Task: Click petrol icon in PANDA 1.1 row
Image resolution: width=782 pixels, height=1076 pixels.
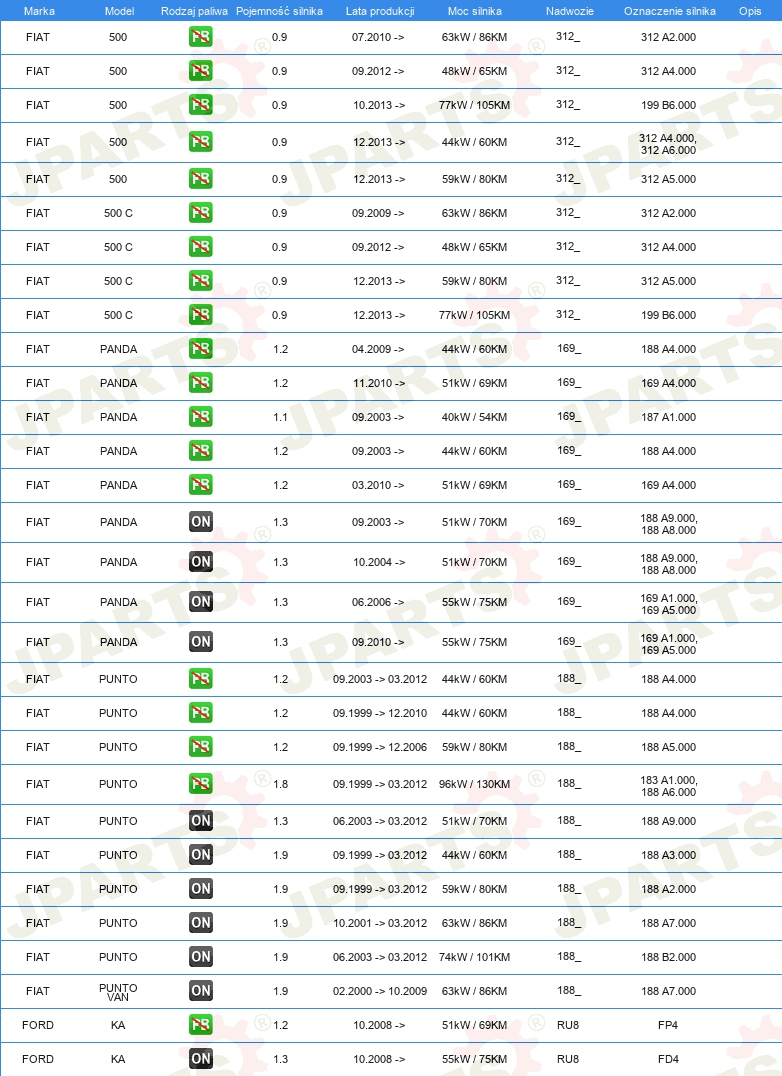Action: (x=200, y=417)
